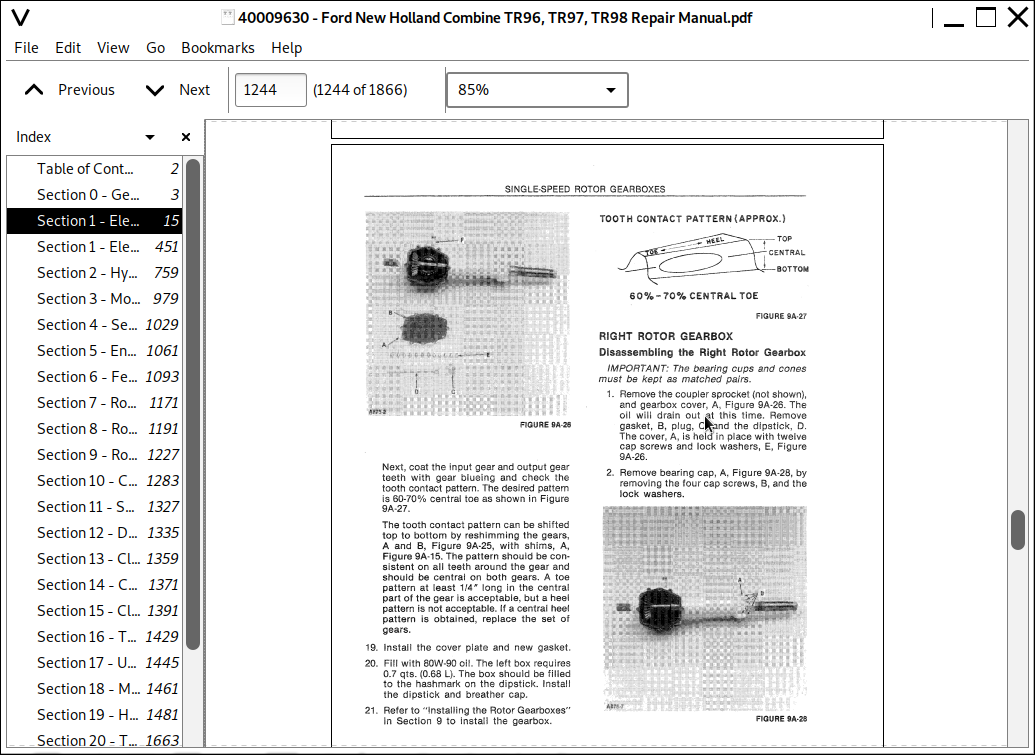Click the 'SINGLE-SPEED ROTOR GEARBOXES' page header

tap(585, 189)
